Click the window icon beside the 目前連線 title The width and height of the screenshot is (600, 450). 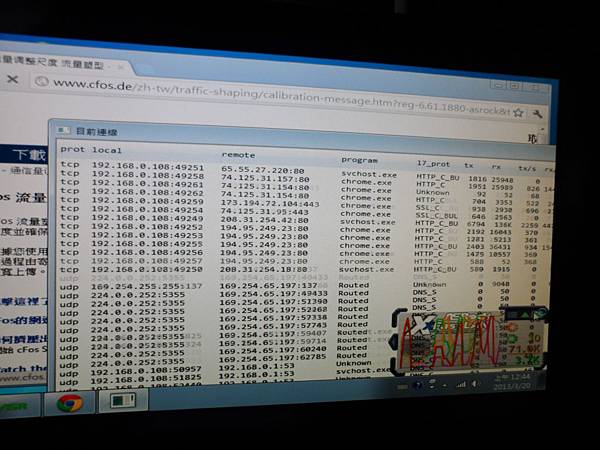click(64, 130)
